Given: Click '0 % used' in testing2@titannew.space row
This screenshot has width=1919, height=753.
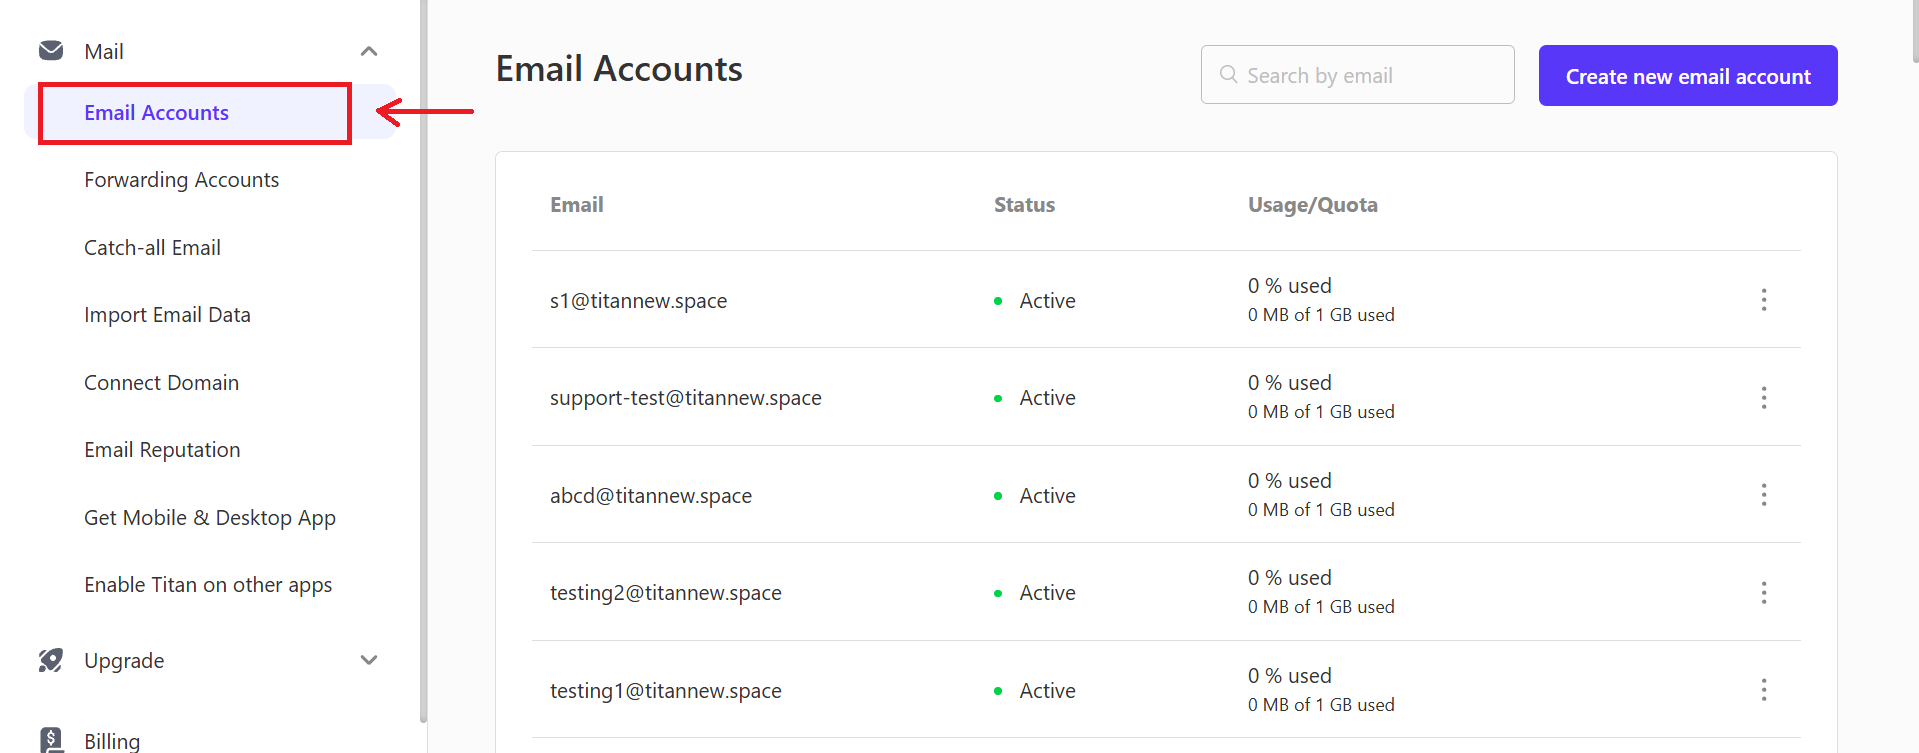Looking at the screenshot, I should pos(1290,578).
